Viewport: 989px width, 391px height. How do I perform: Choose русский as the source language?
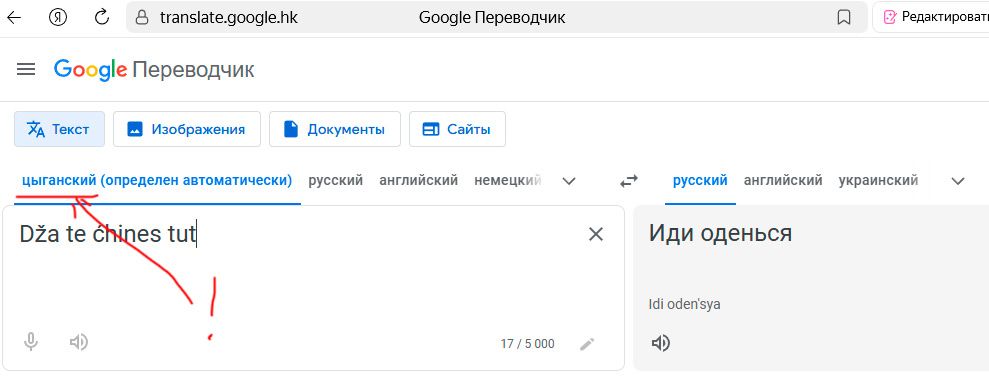pyautogui.click(x=336, y=181)
